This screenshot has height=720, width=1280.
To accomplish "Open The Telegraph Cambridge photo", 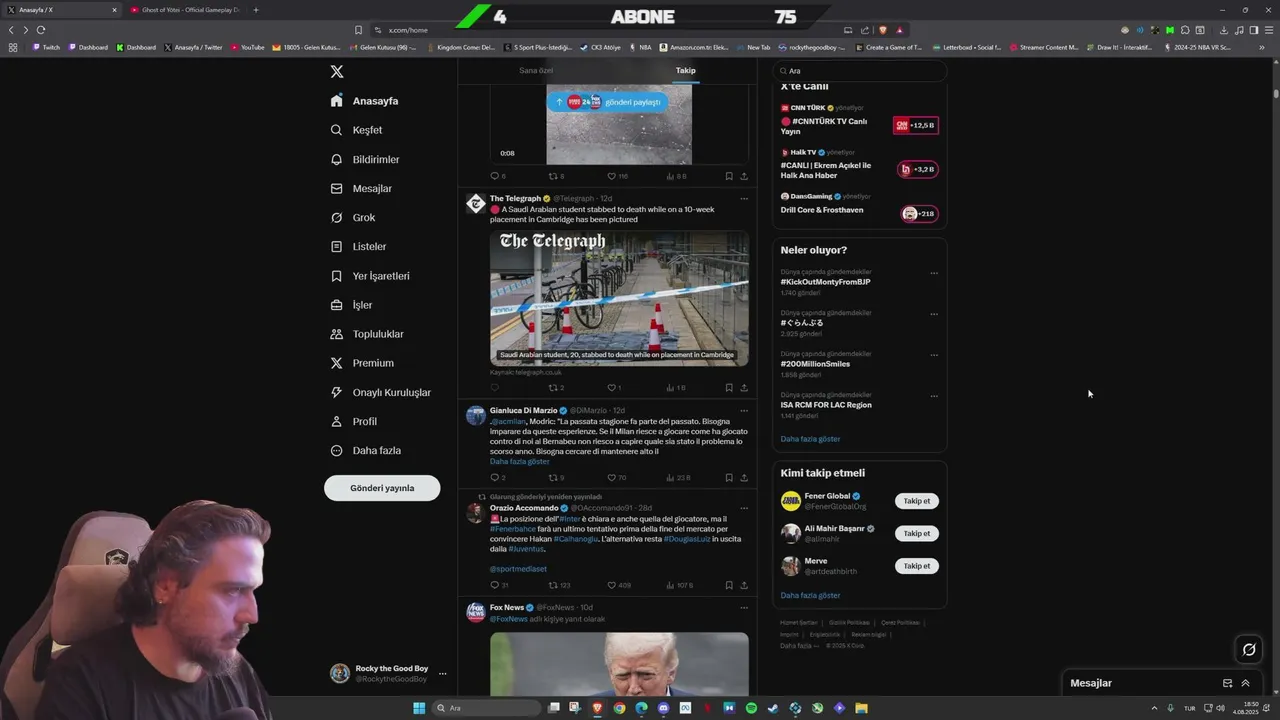I will 619,298.
